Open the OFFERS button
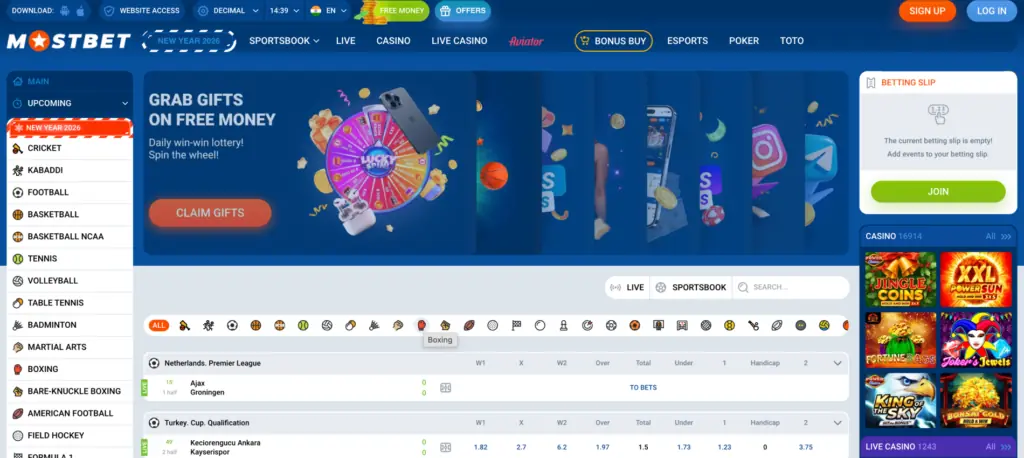 click(x=462, y=11)
